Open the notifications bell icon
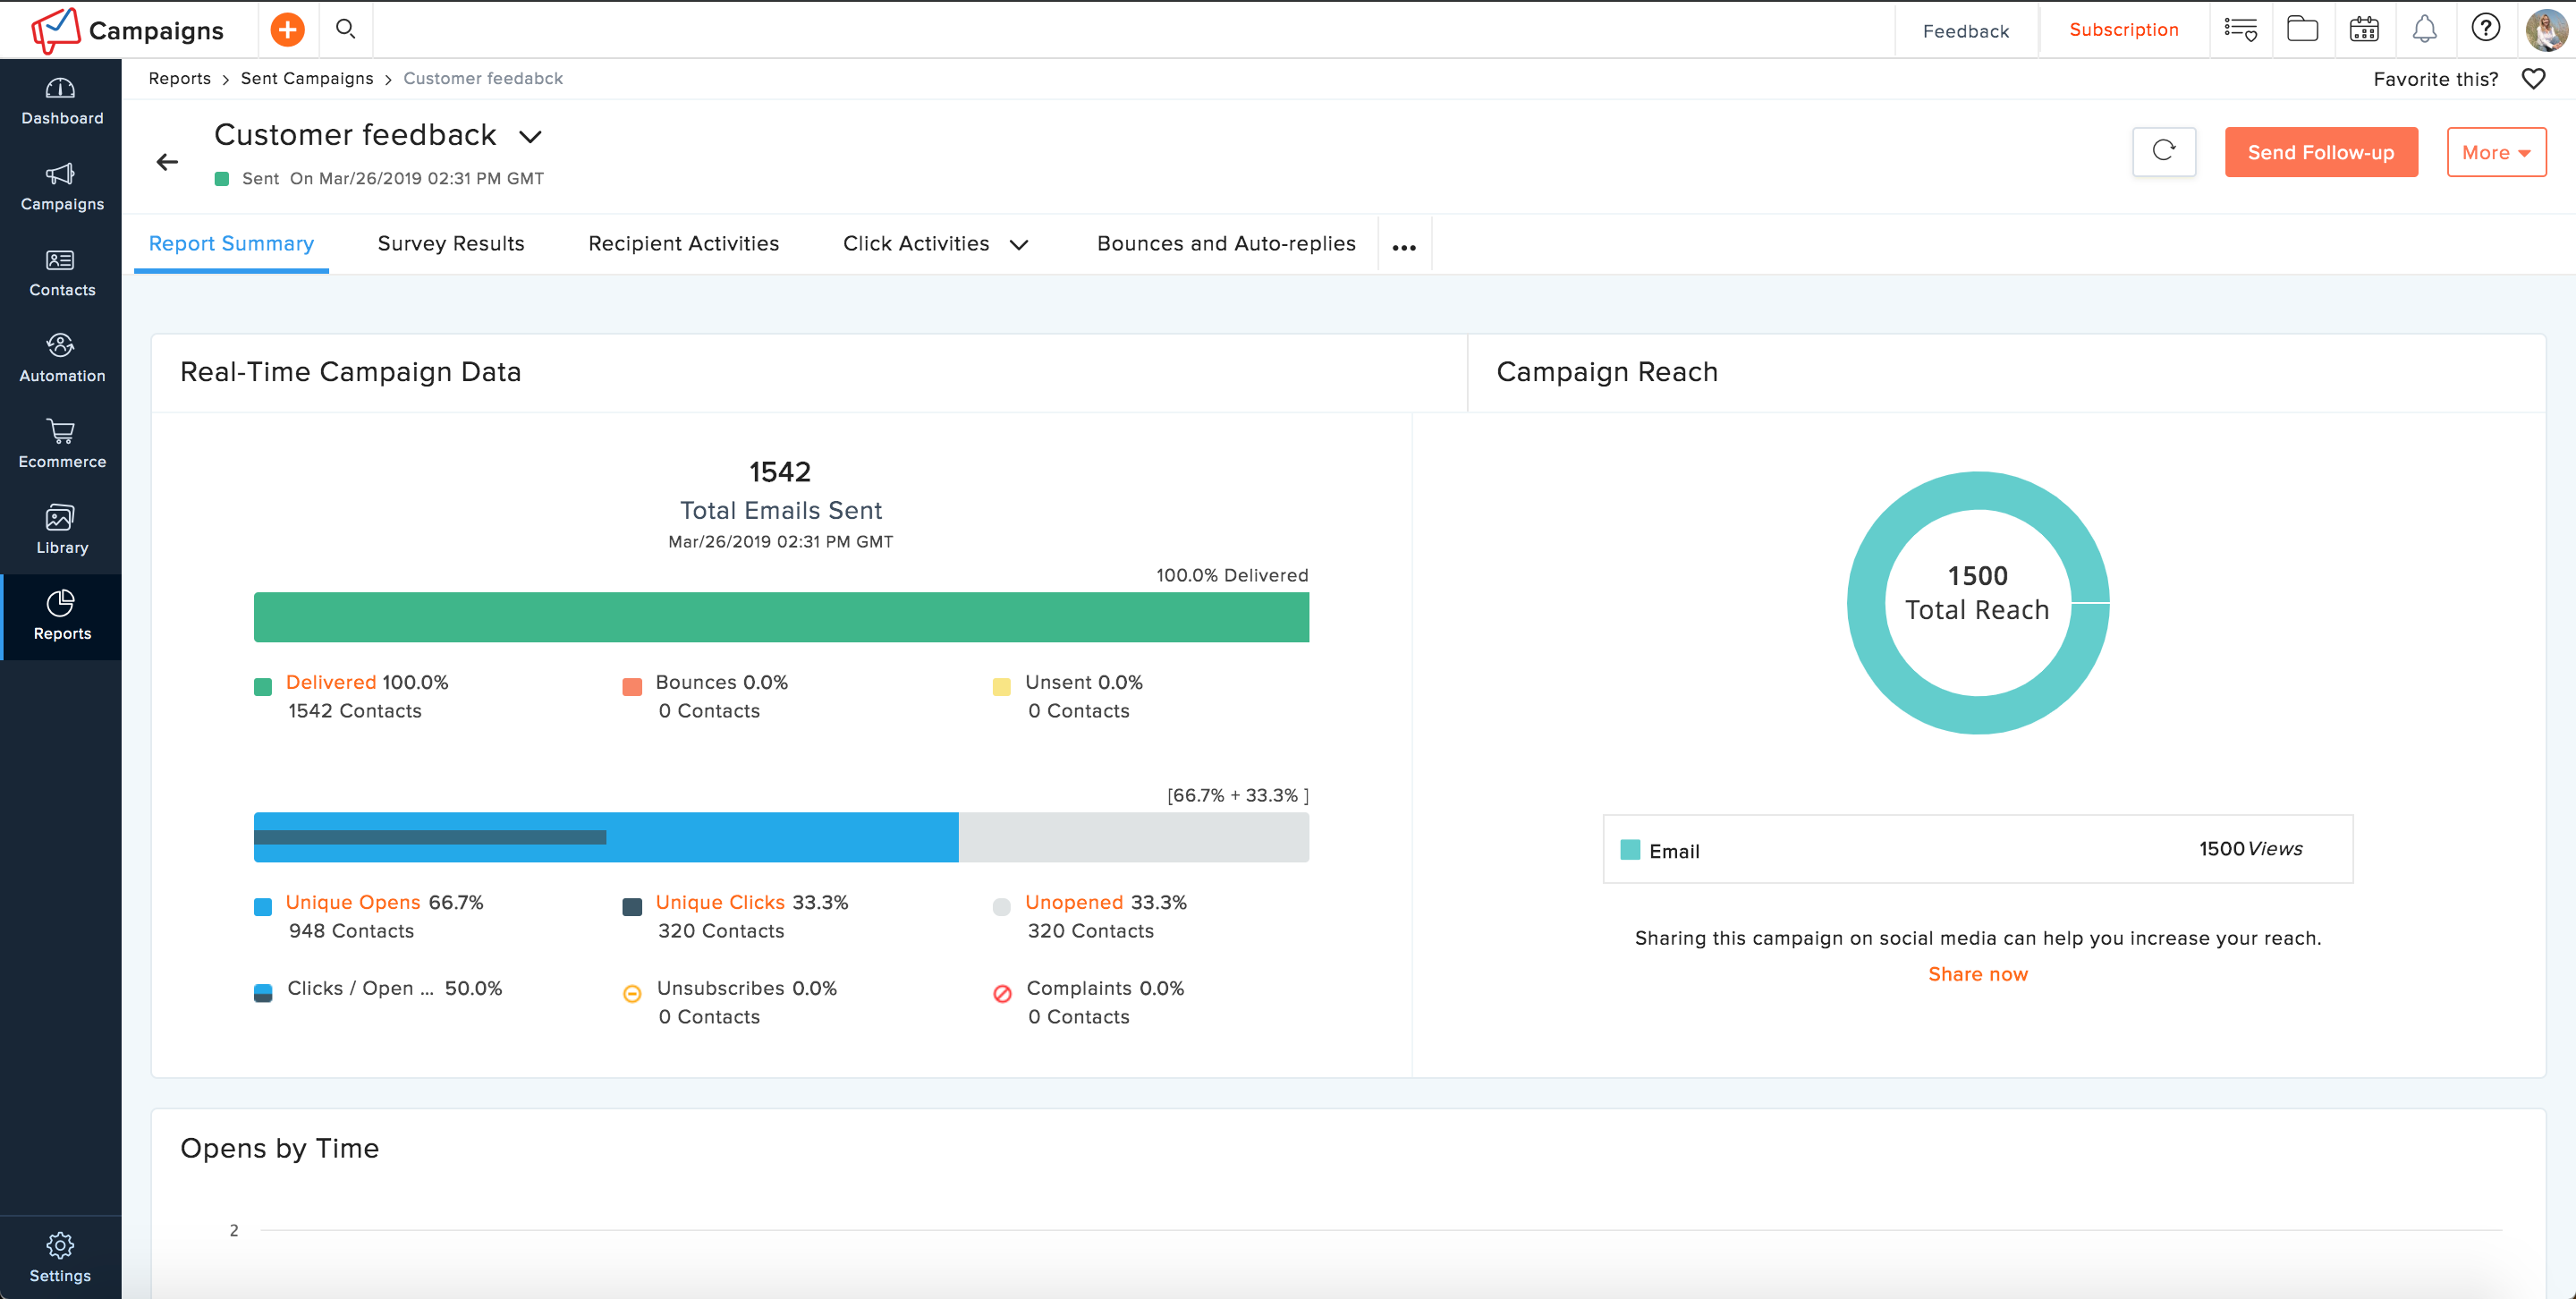This screenshot has width=2576, height=1299. coord(2424,29)
